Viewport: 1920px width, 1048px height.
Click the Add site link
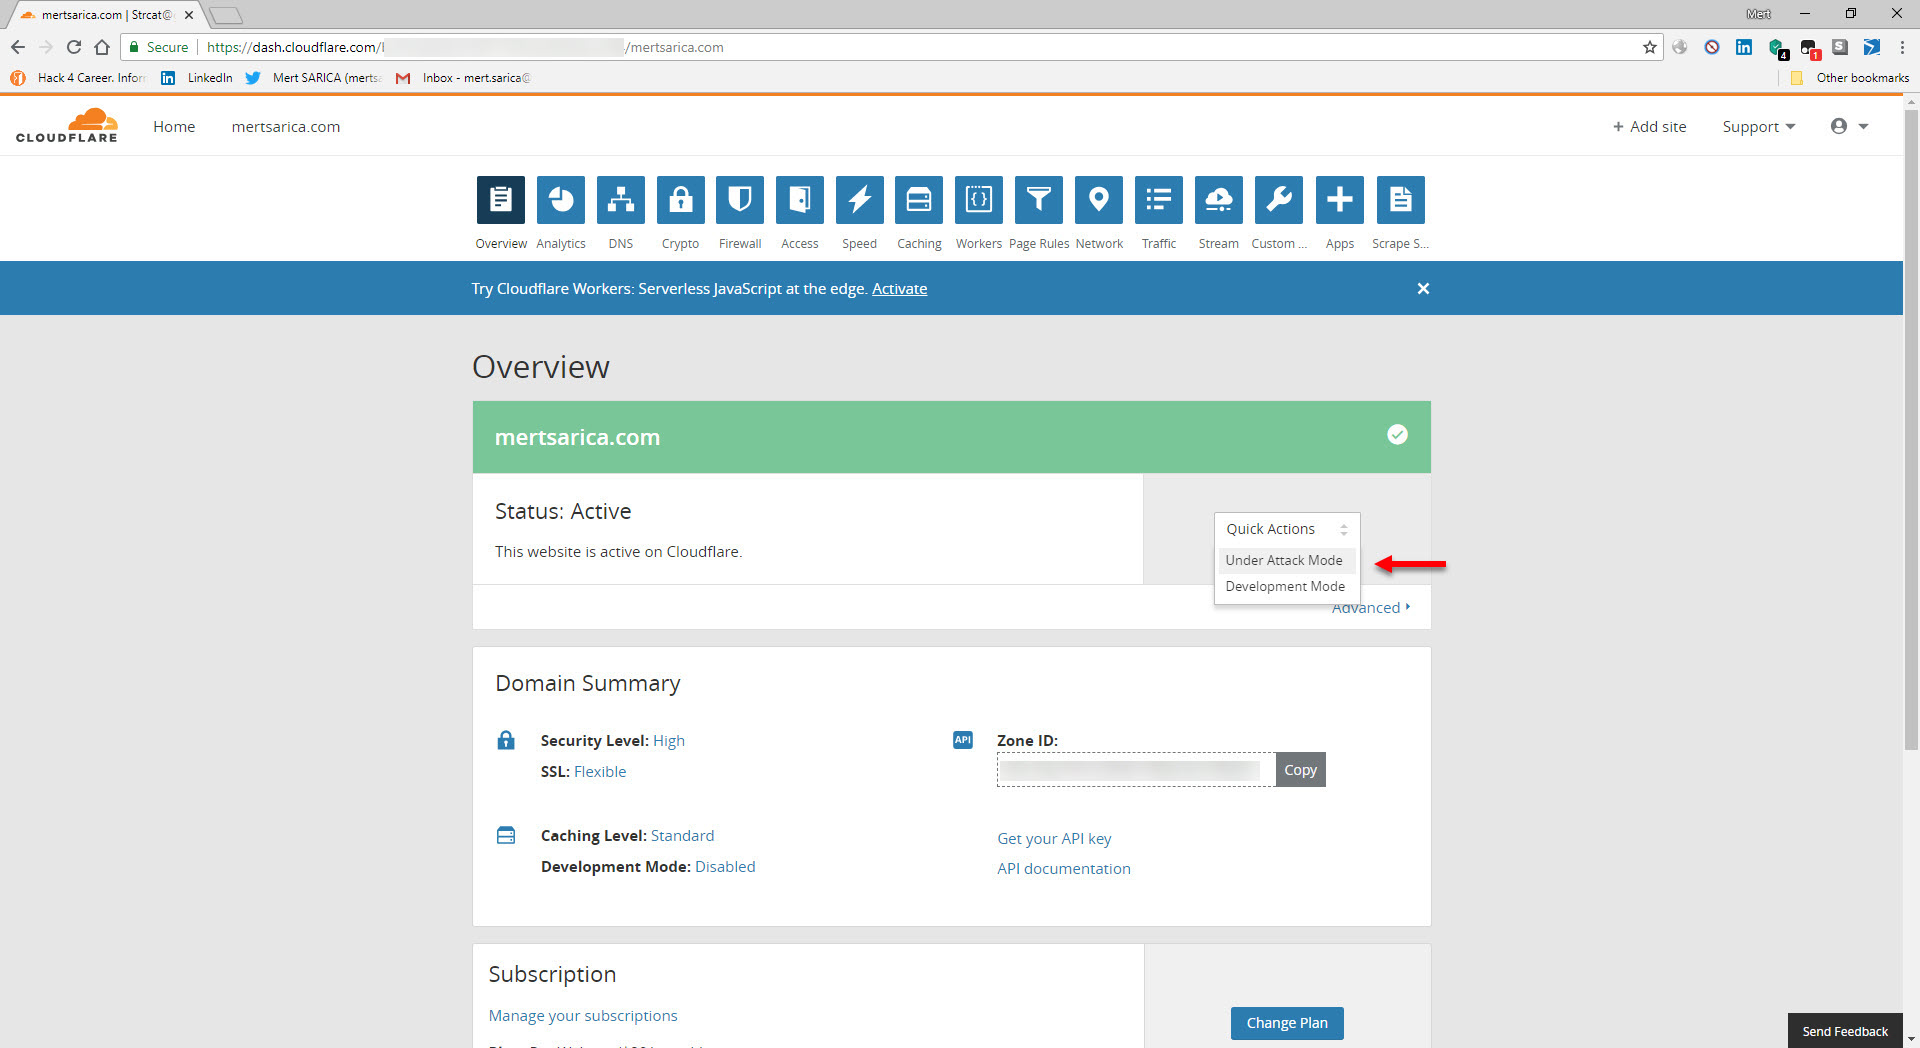[x=1649, y=127]
